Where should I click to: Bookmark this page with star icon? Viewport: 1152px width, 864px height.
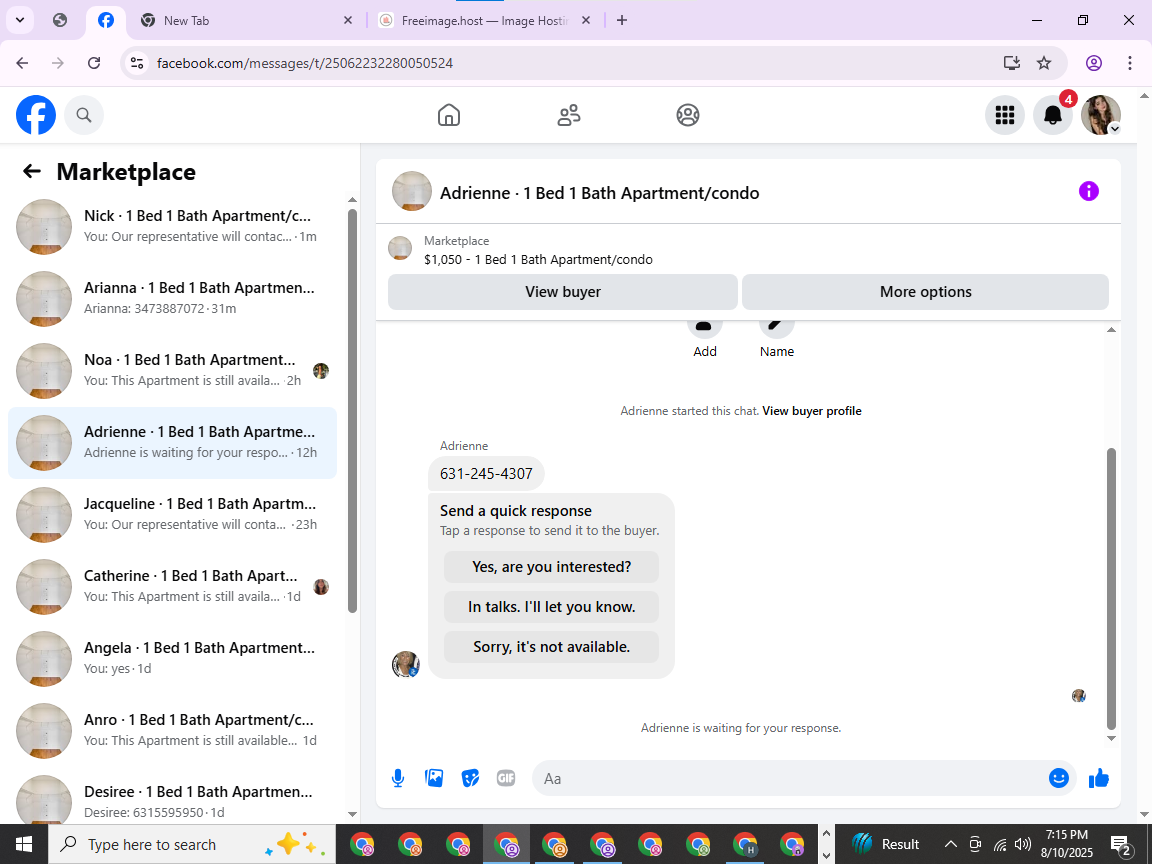[1043, 63]
